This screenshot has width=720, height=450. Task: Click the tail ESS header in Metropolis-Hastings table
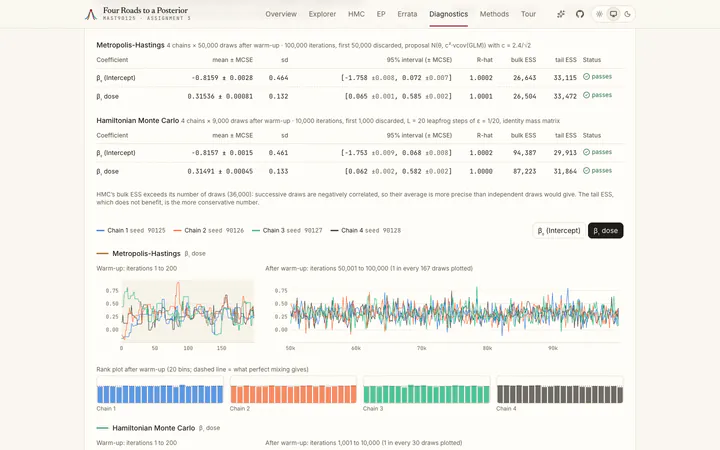point(566,60)
